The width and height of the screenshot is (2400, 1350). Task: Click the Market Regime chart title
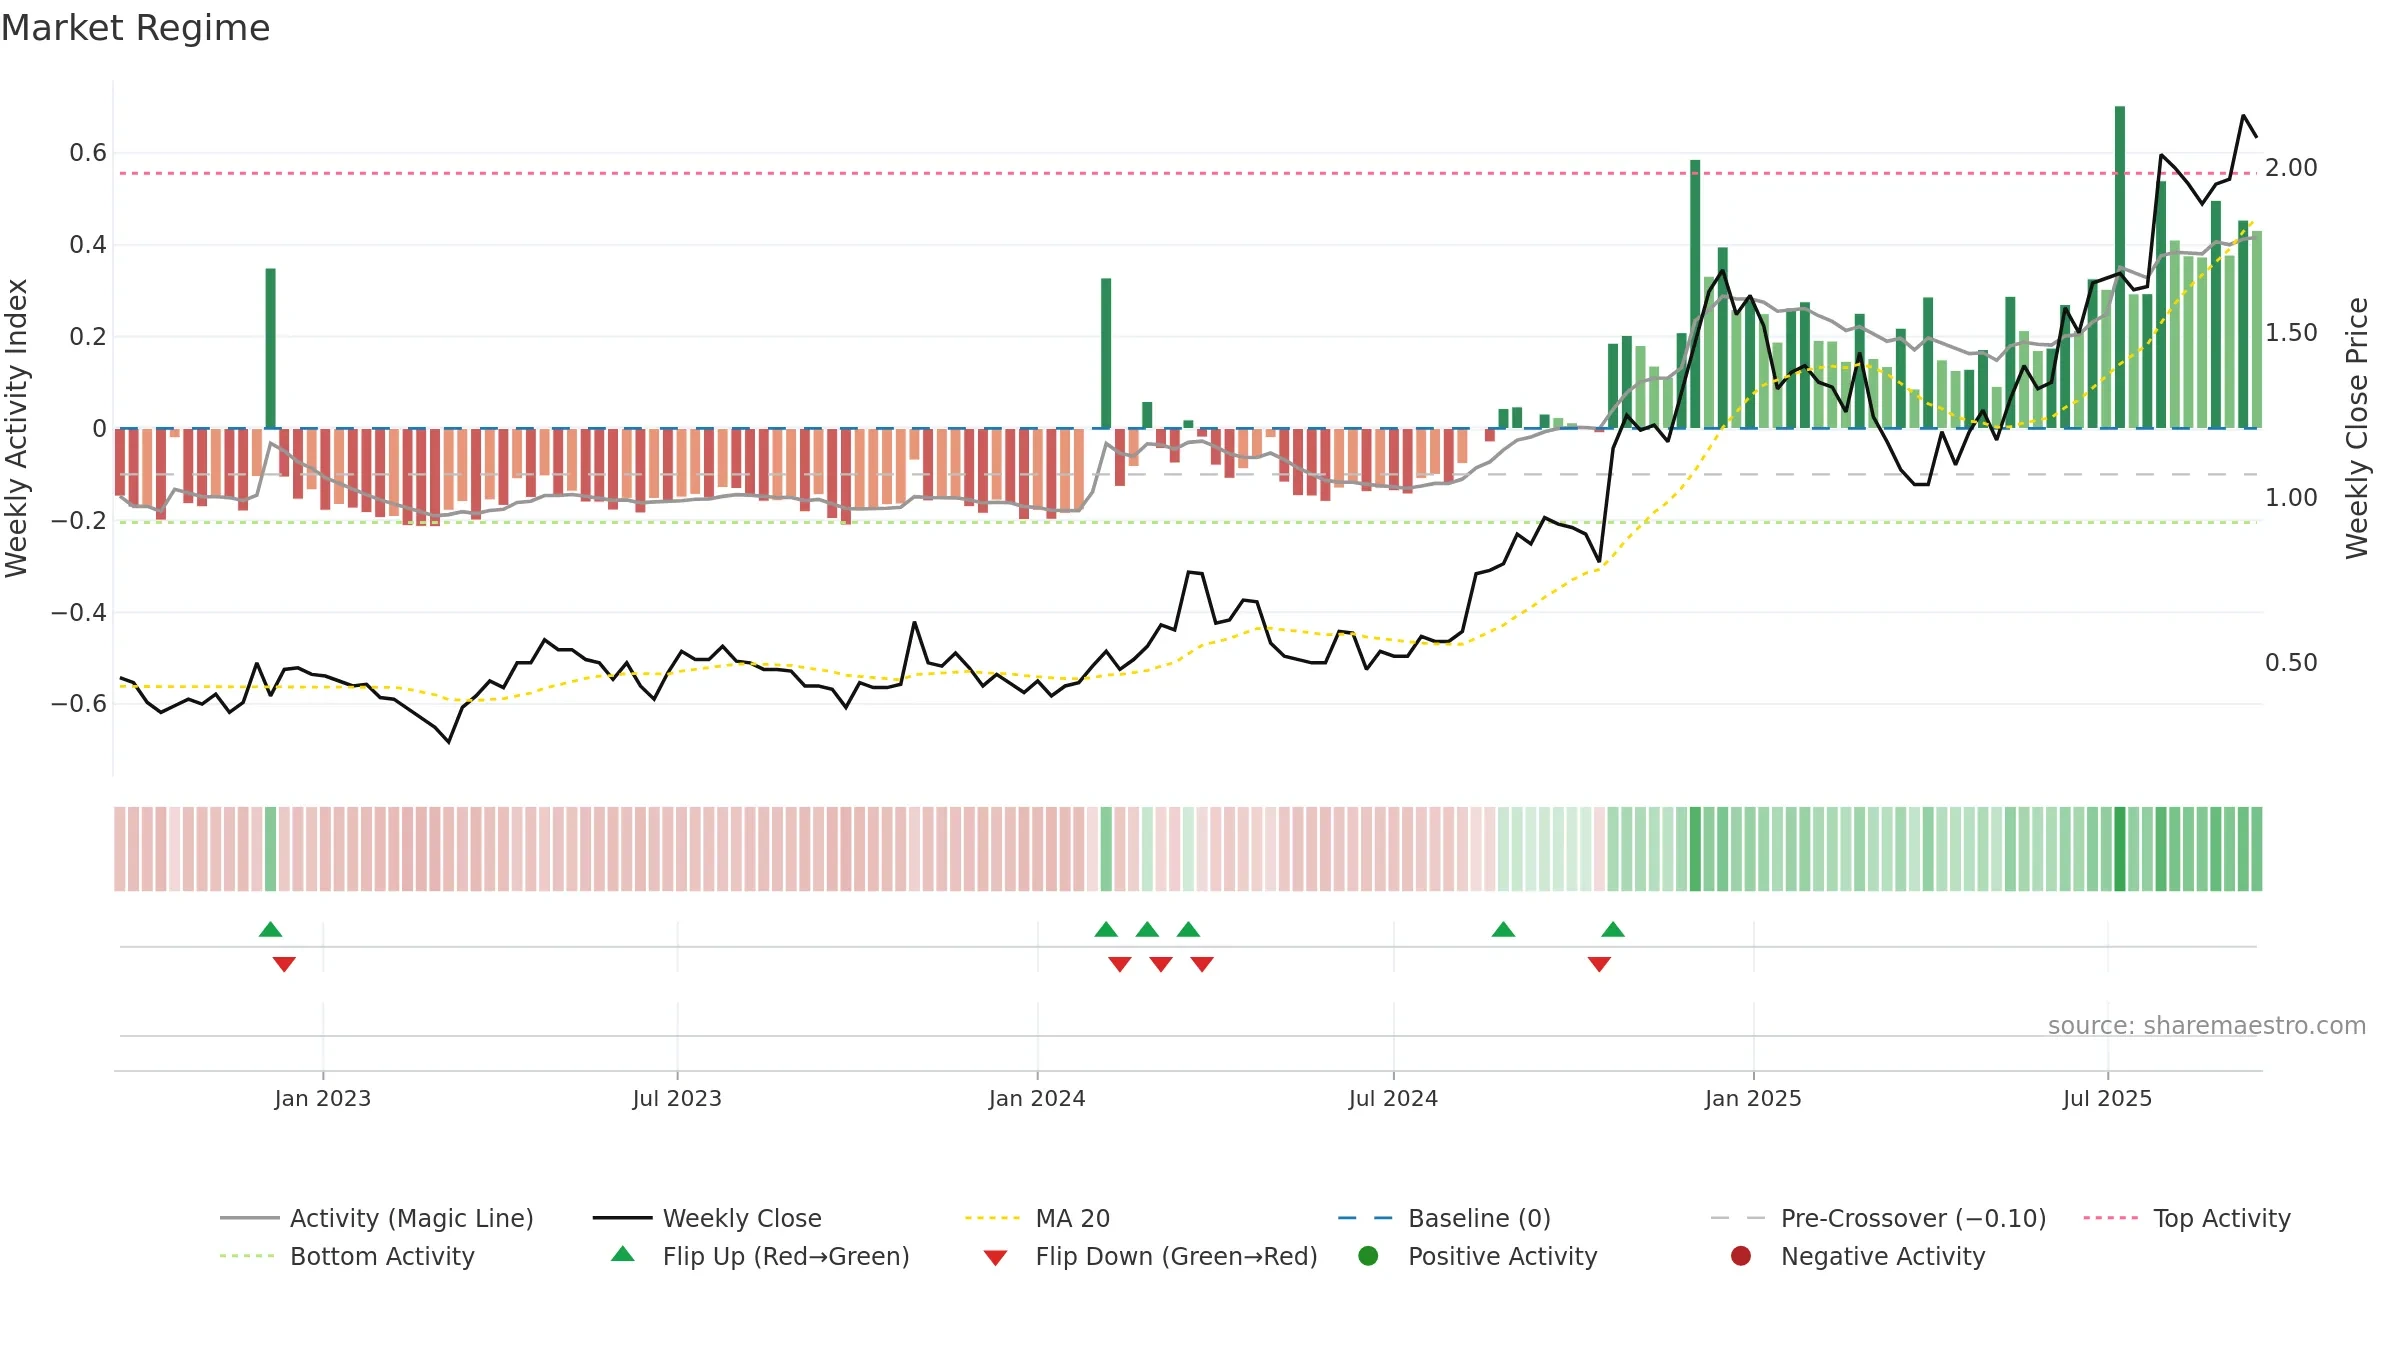[135, 28]
